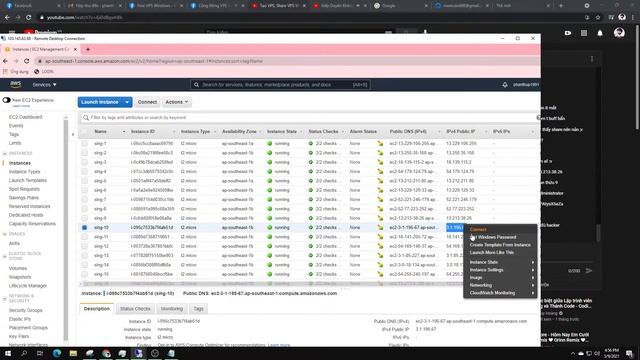Open Security Groups in sidebar
Viewport: 640px width, 360px height.
pos(25,311)
